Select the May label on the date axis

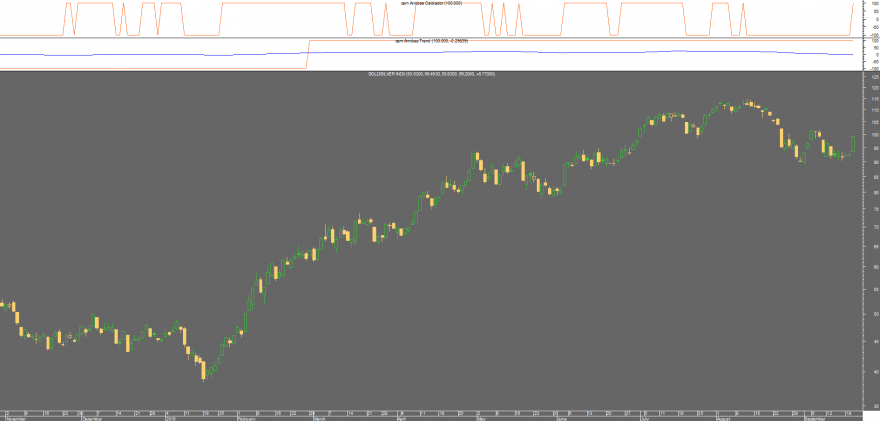pos(480,418)
